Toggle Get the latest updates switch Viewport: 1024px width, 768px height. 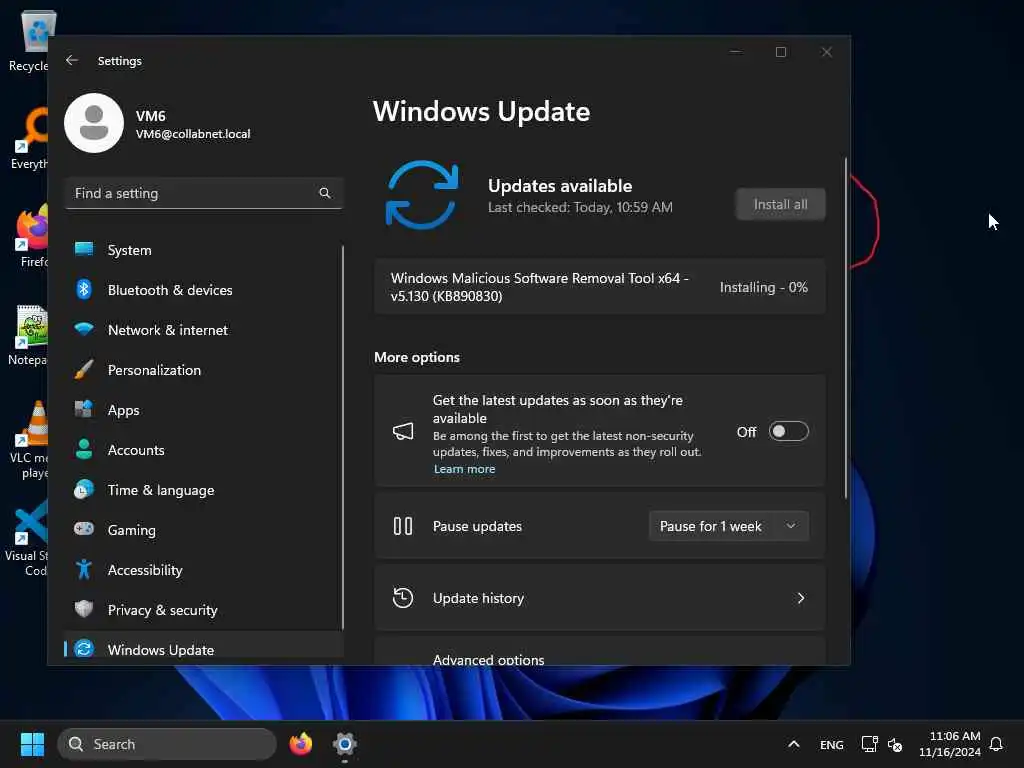coord(788,431)
